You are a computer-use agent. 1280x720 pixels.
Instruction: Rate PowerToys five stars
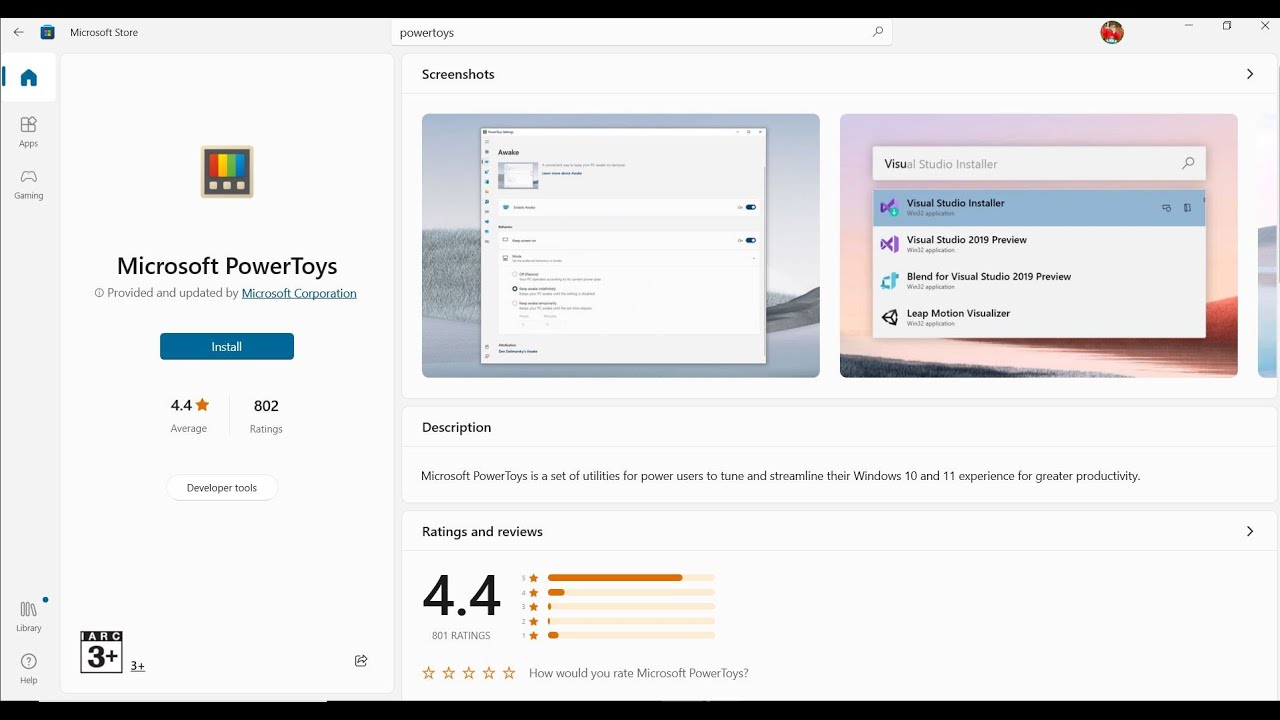click(509, 673)
